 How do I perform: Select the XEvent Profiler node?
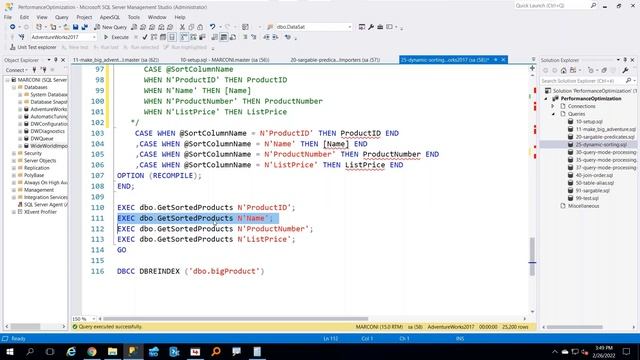[40, 212]
